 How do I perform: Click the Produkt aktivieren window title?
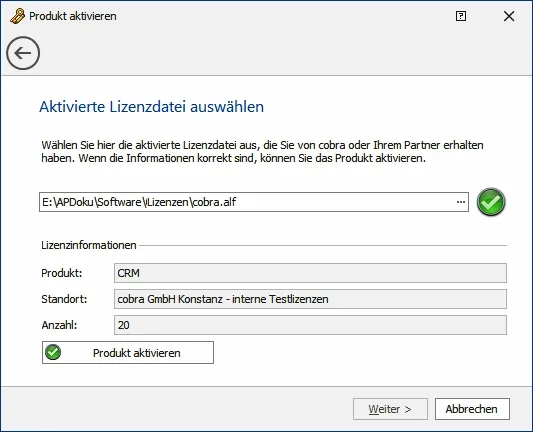pyautogui.click(x=73, y=16)
